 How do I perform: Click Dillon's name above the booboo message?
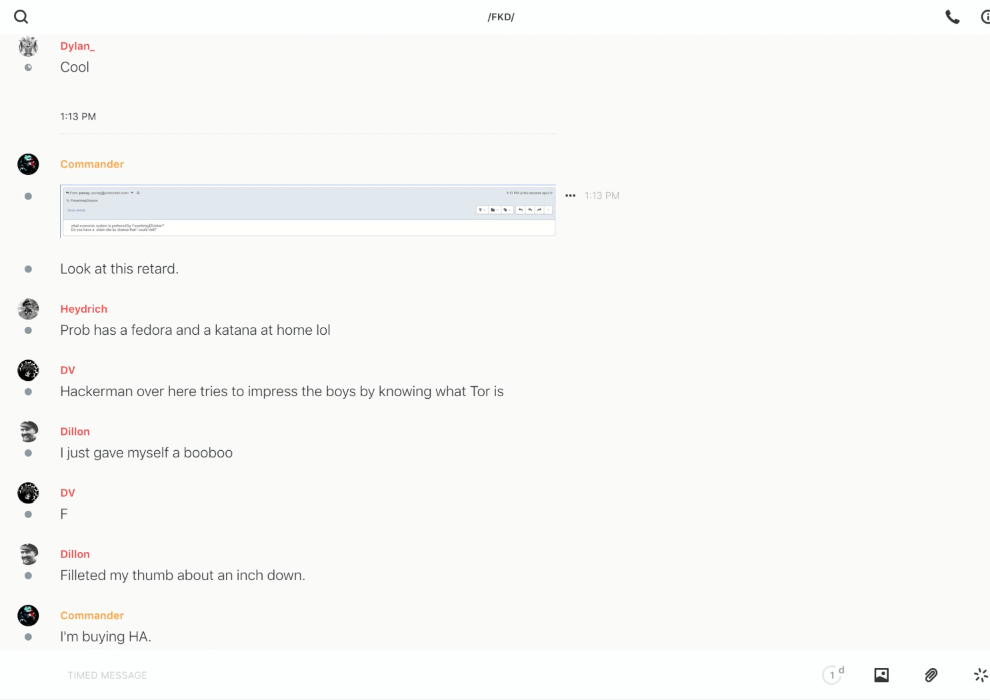tap(75, 432)
